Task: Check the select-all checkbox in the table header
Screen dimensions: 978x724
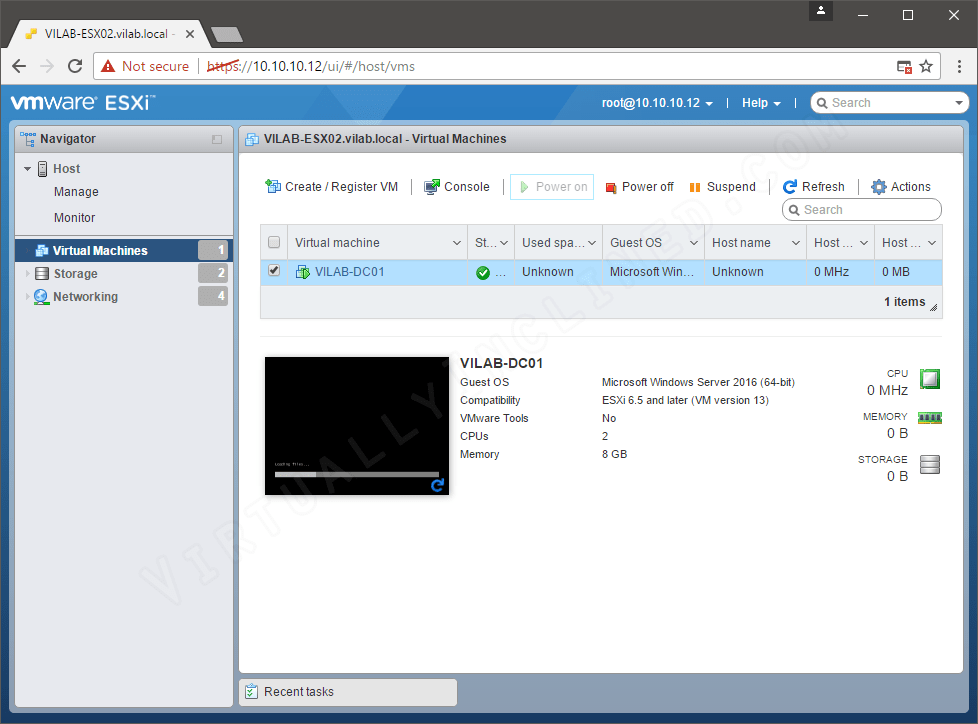Action: click(x=273, y=242)
